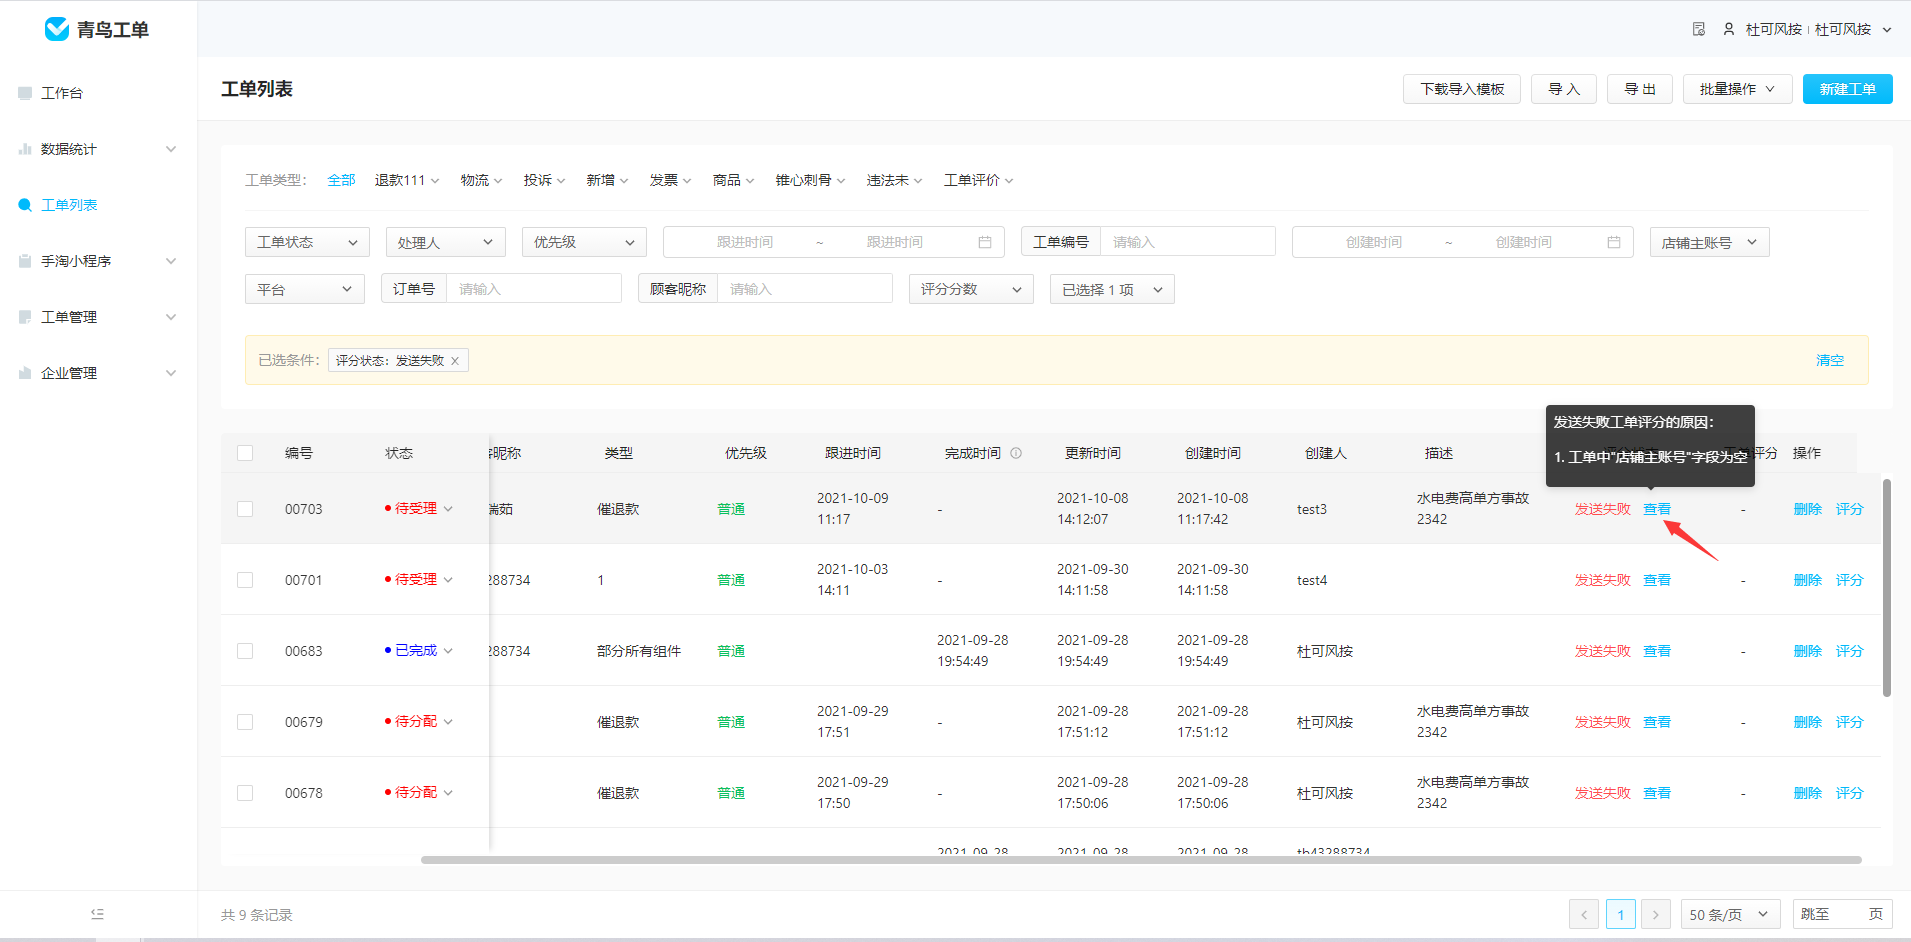The height and width of the screenshot is (942, 1911).
Task: Open the 工单列表 sidebar item
Action: pos(69,205)
